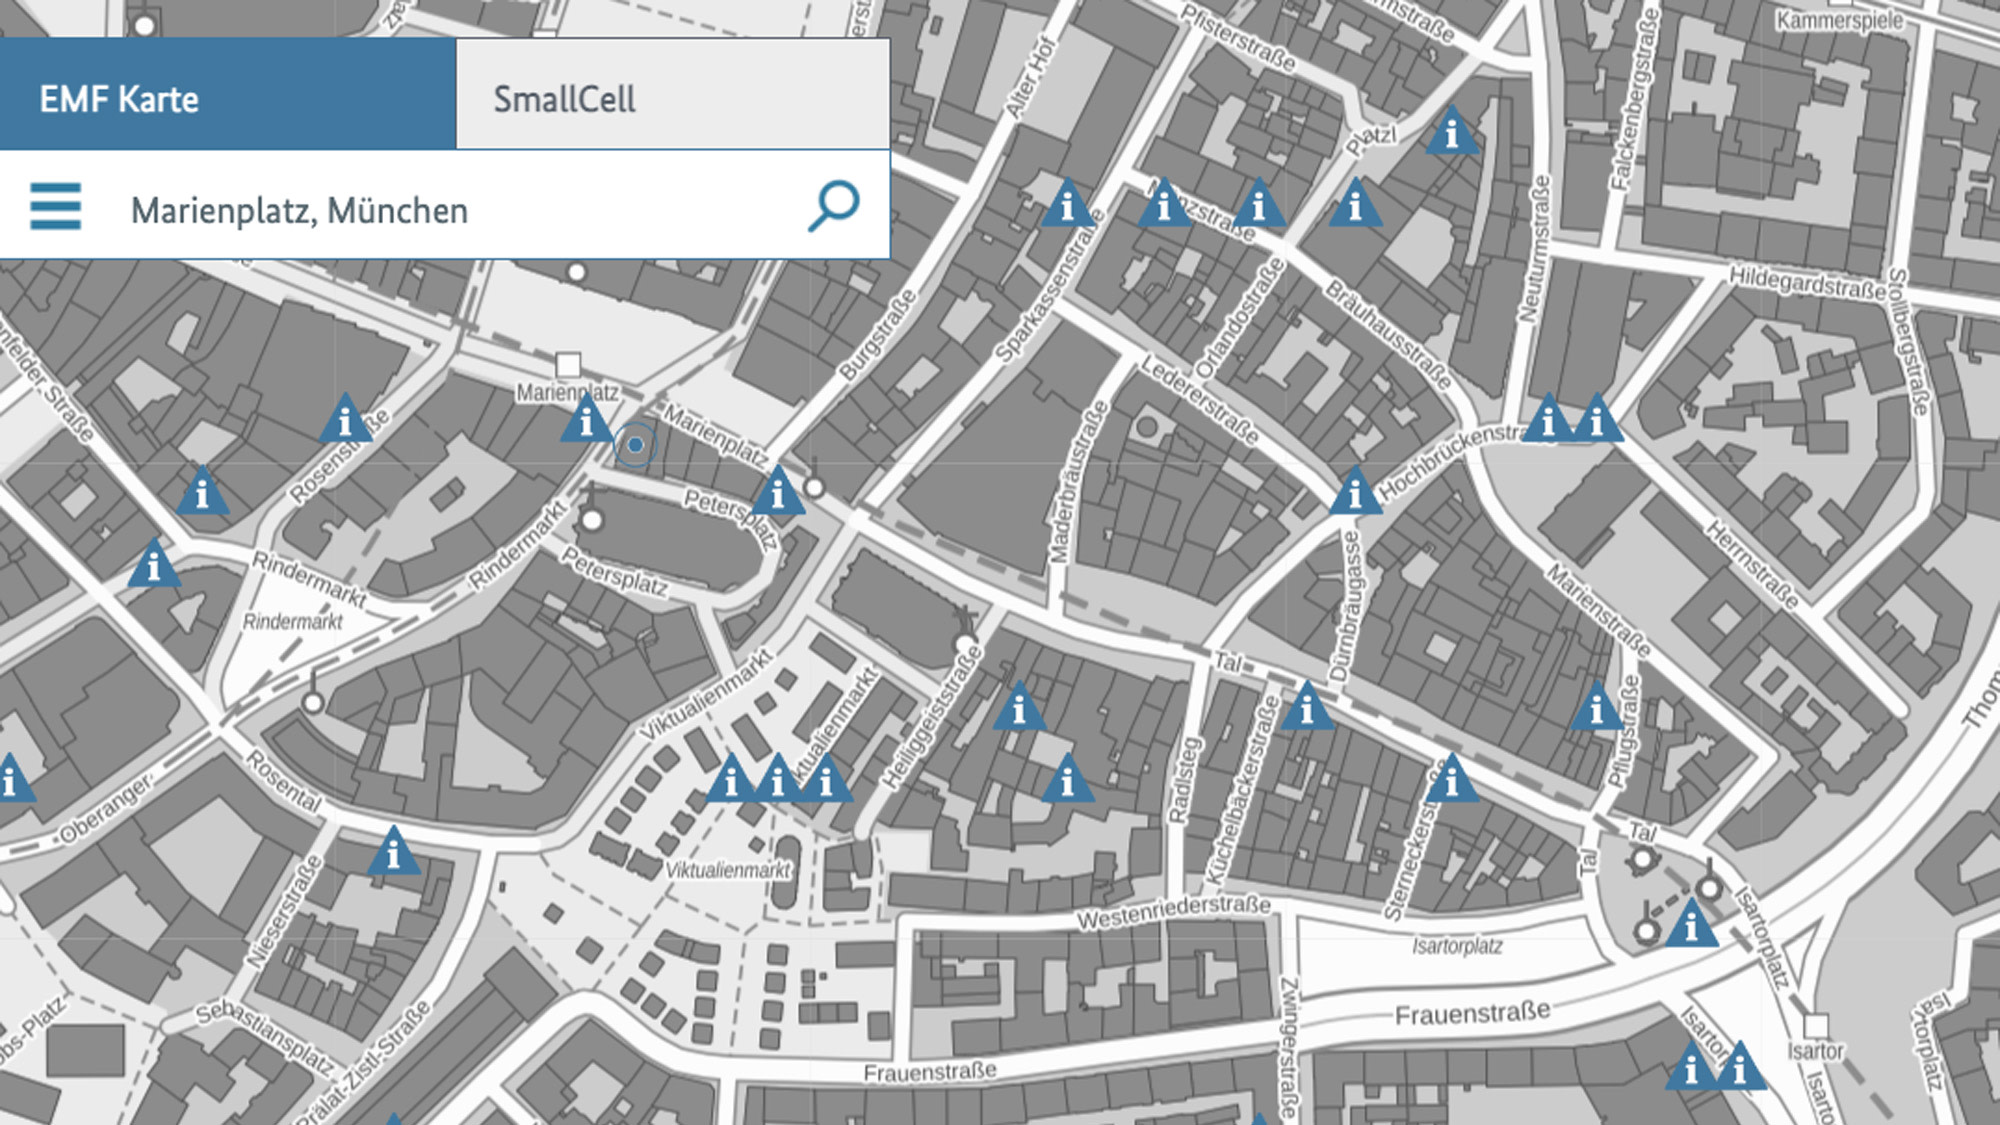Open the info marker on Rosenstraße

345,418
